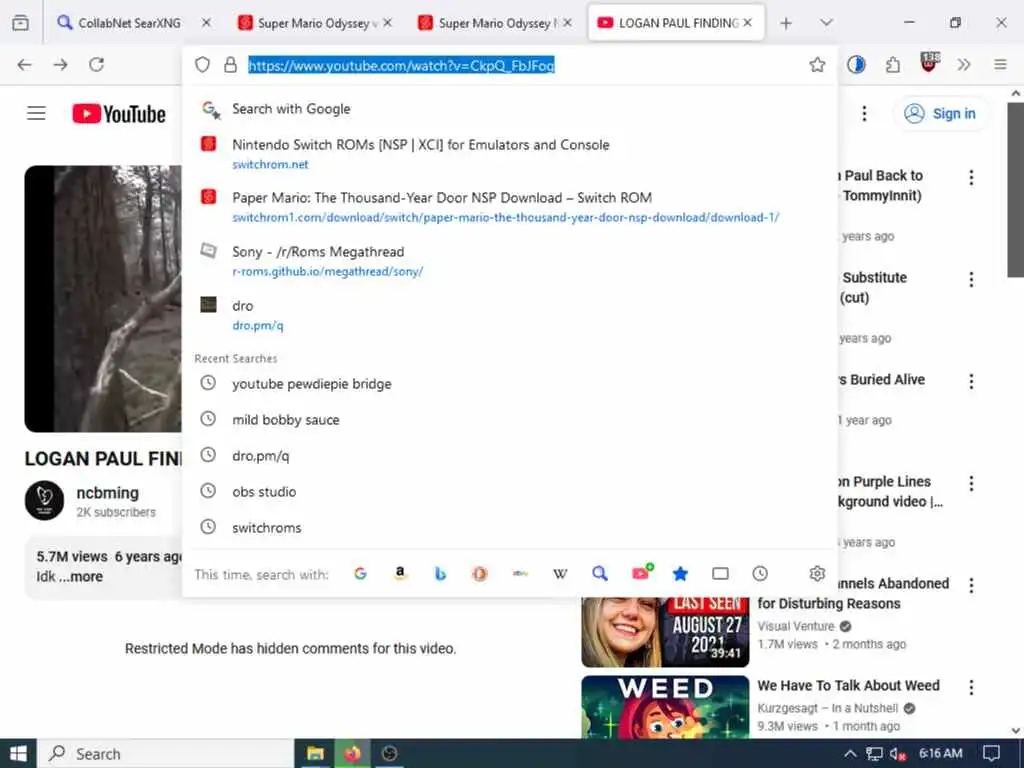
Task: Go to YouTube home via the logo
Action: [119, 114]
